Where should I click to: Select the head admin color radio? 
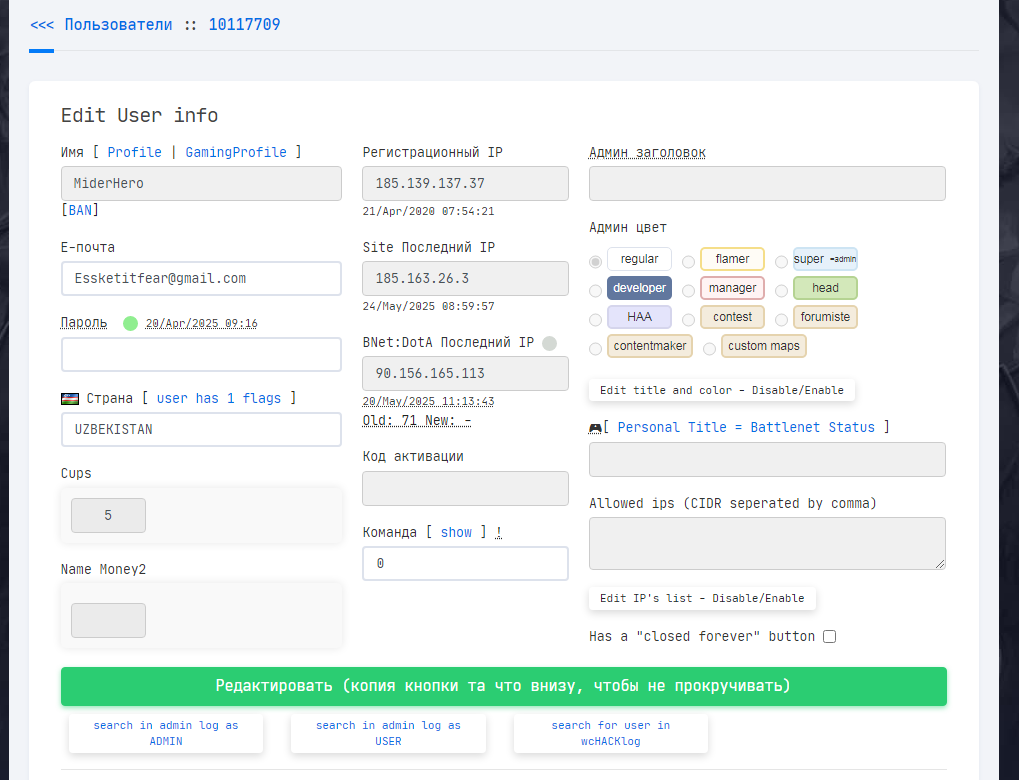[x=781, y=291]
